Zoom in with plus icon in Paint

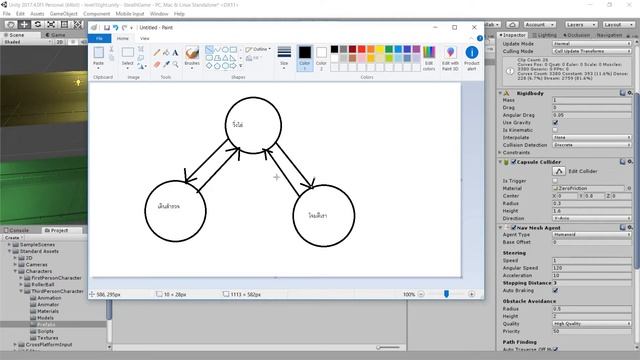(x=471, y=294)
